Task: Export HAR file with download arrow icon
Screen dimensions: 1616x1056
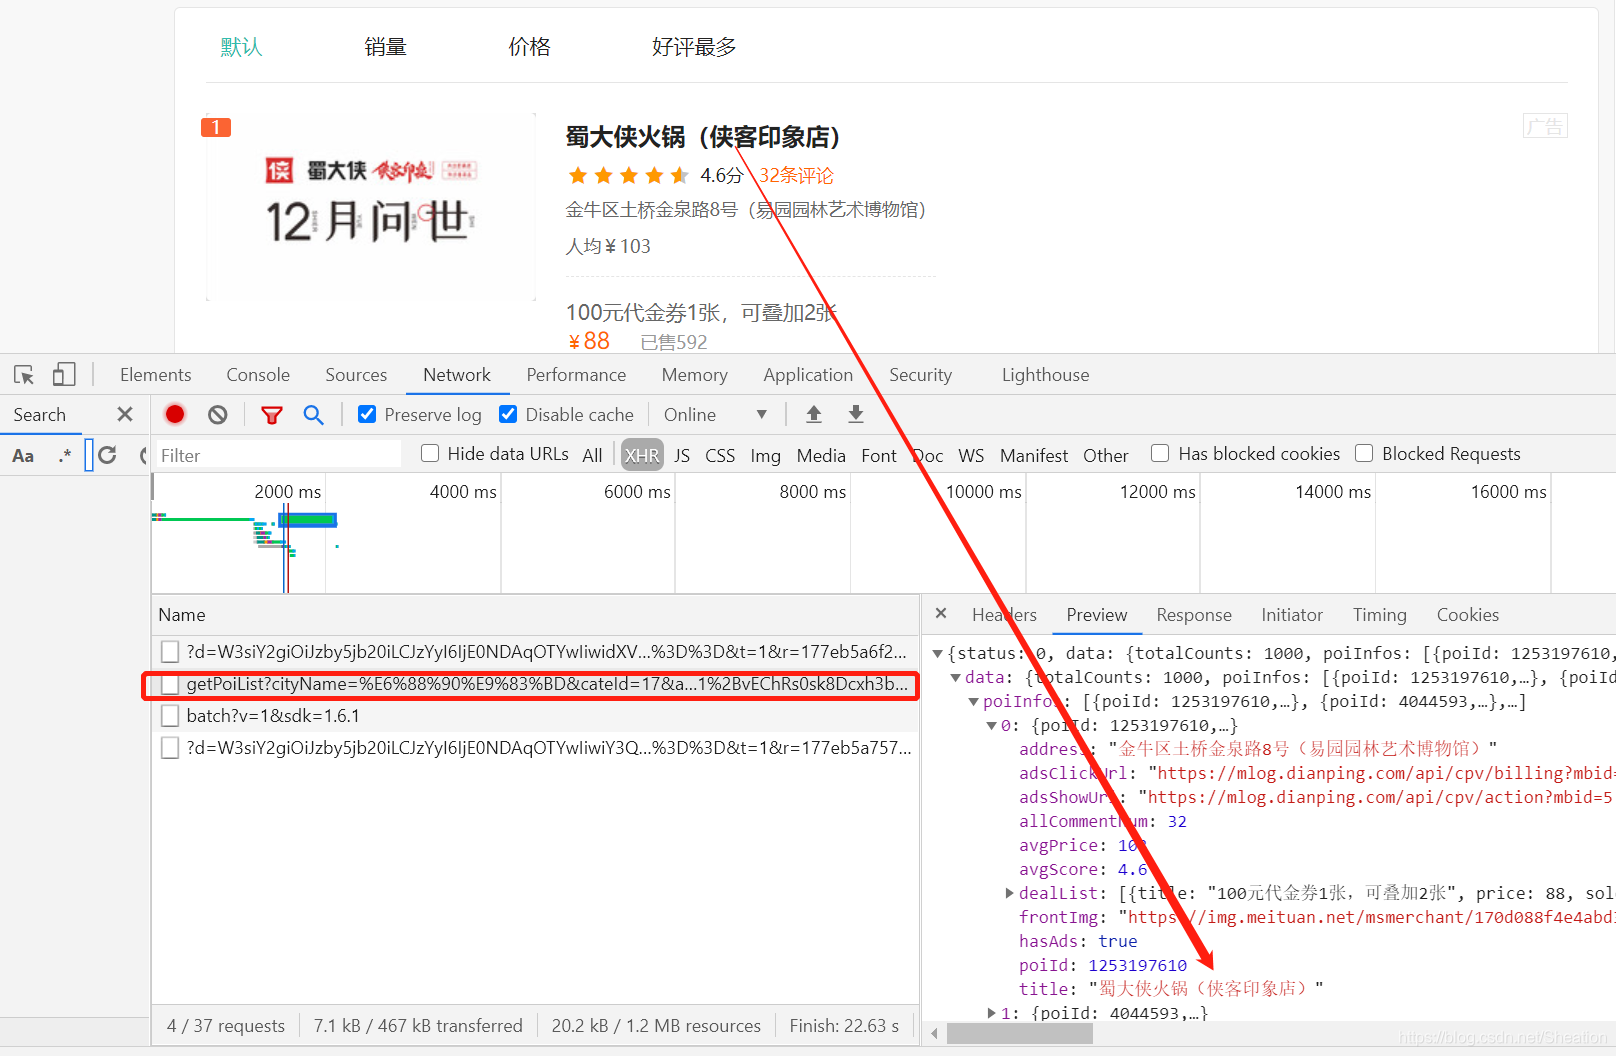Action: coord(856,414)
